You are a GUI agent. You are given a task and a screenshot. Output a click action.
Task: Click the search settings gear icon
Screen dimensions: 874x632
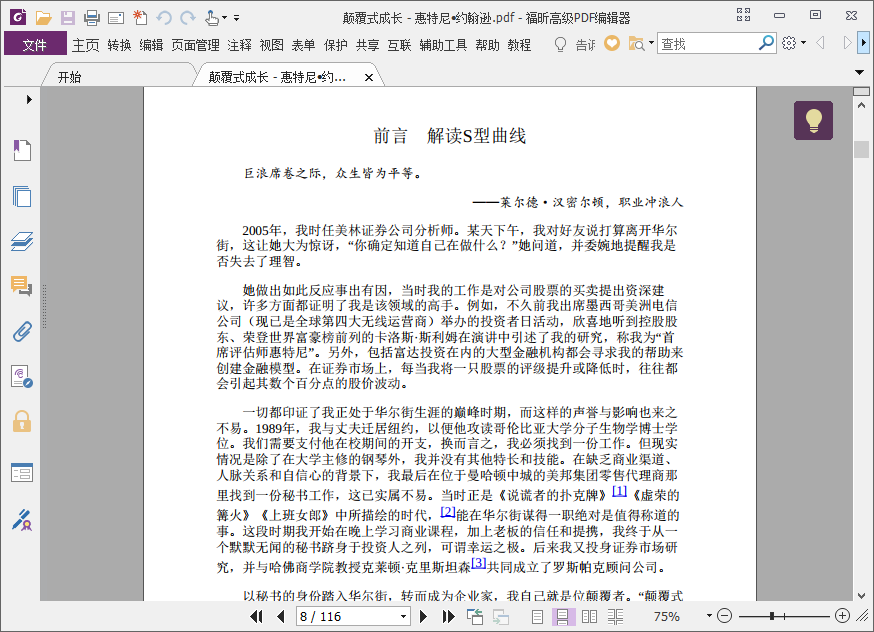[x=789, y=43]
